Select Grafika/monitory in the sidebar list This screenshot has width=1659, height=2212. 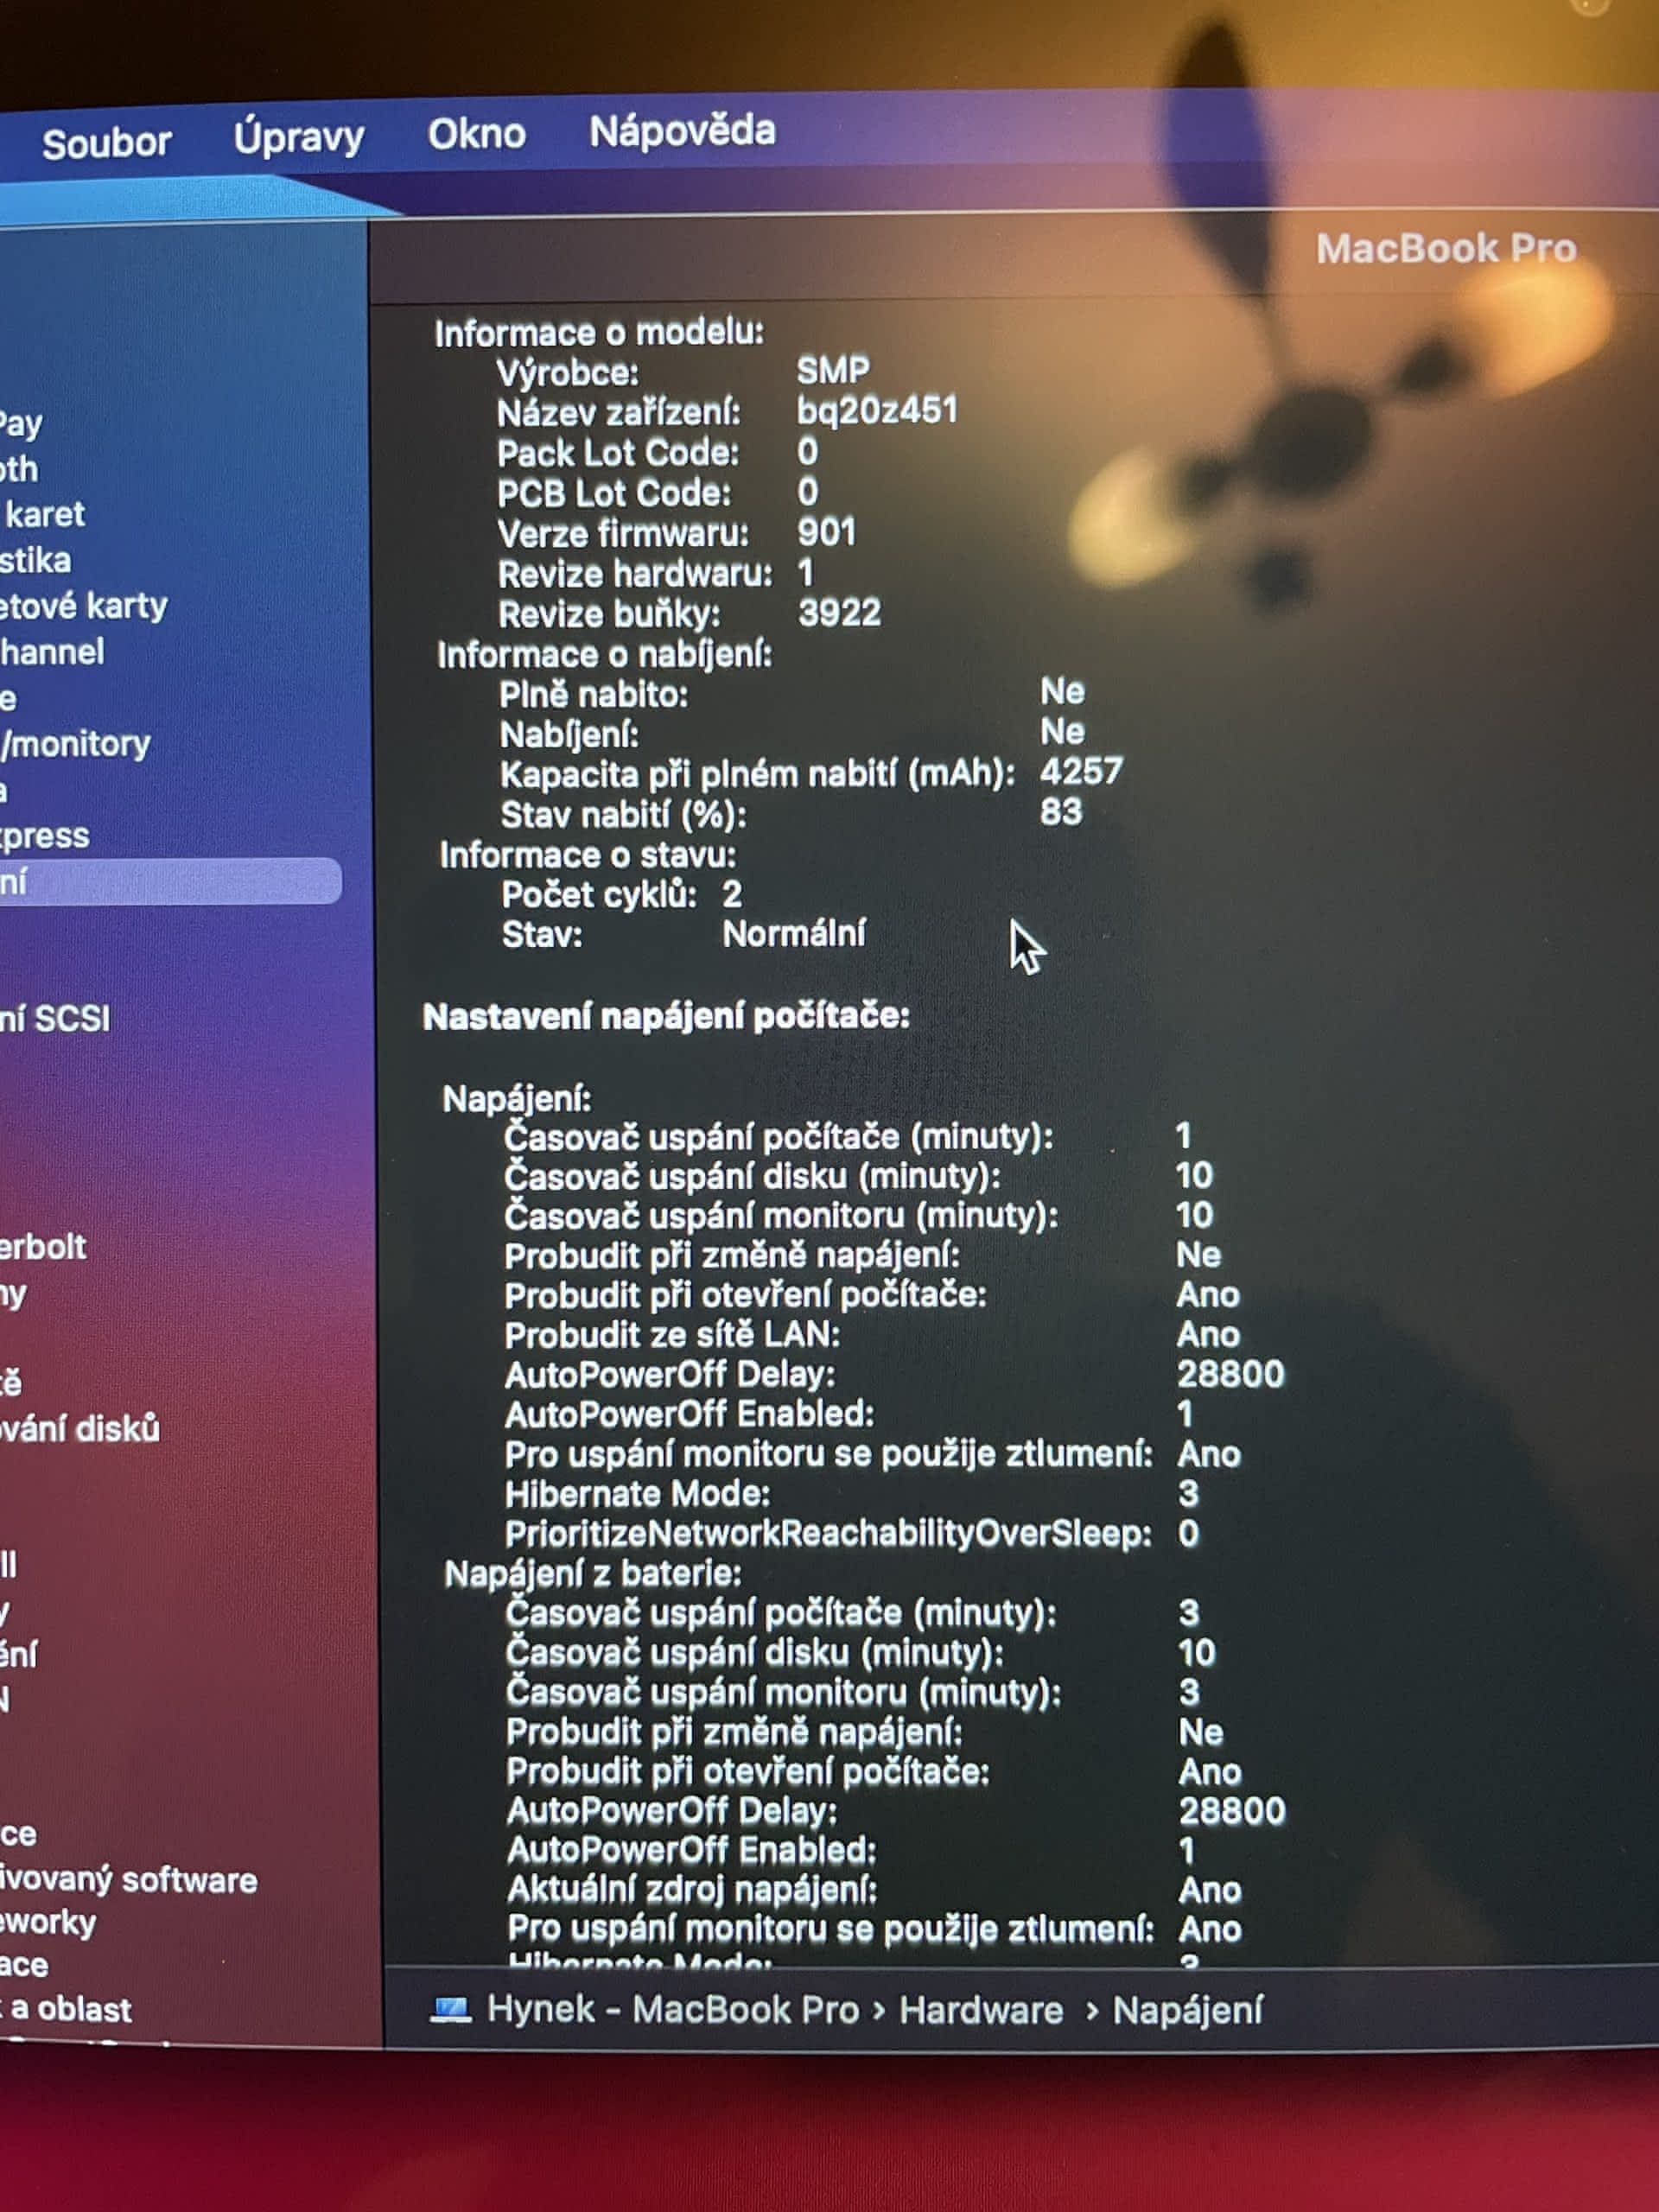[x=76, y=743]
